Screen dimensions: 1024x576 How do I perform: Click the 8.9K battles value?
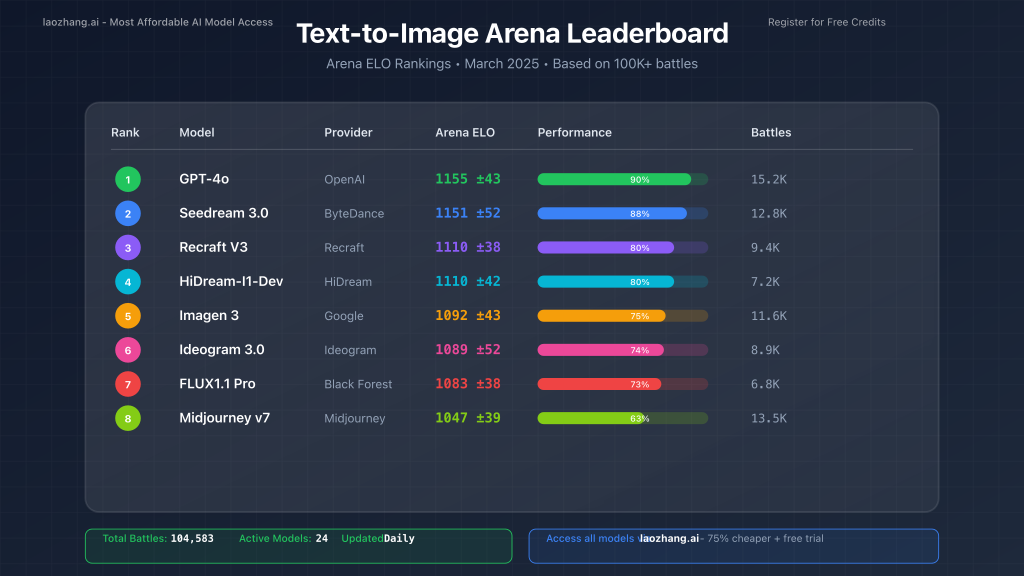[x=765, y=350]
